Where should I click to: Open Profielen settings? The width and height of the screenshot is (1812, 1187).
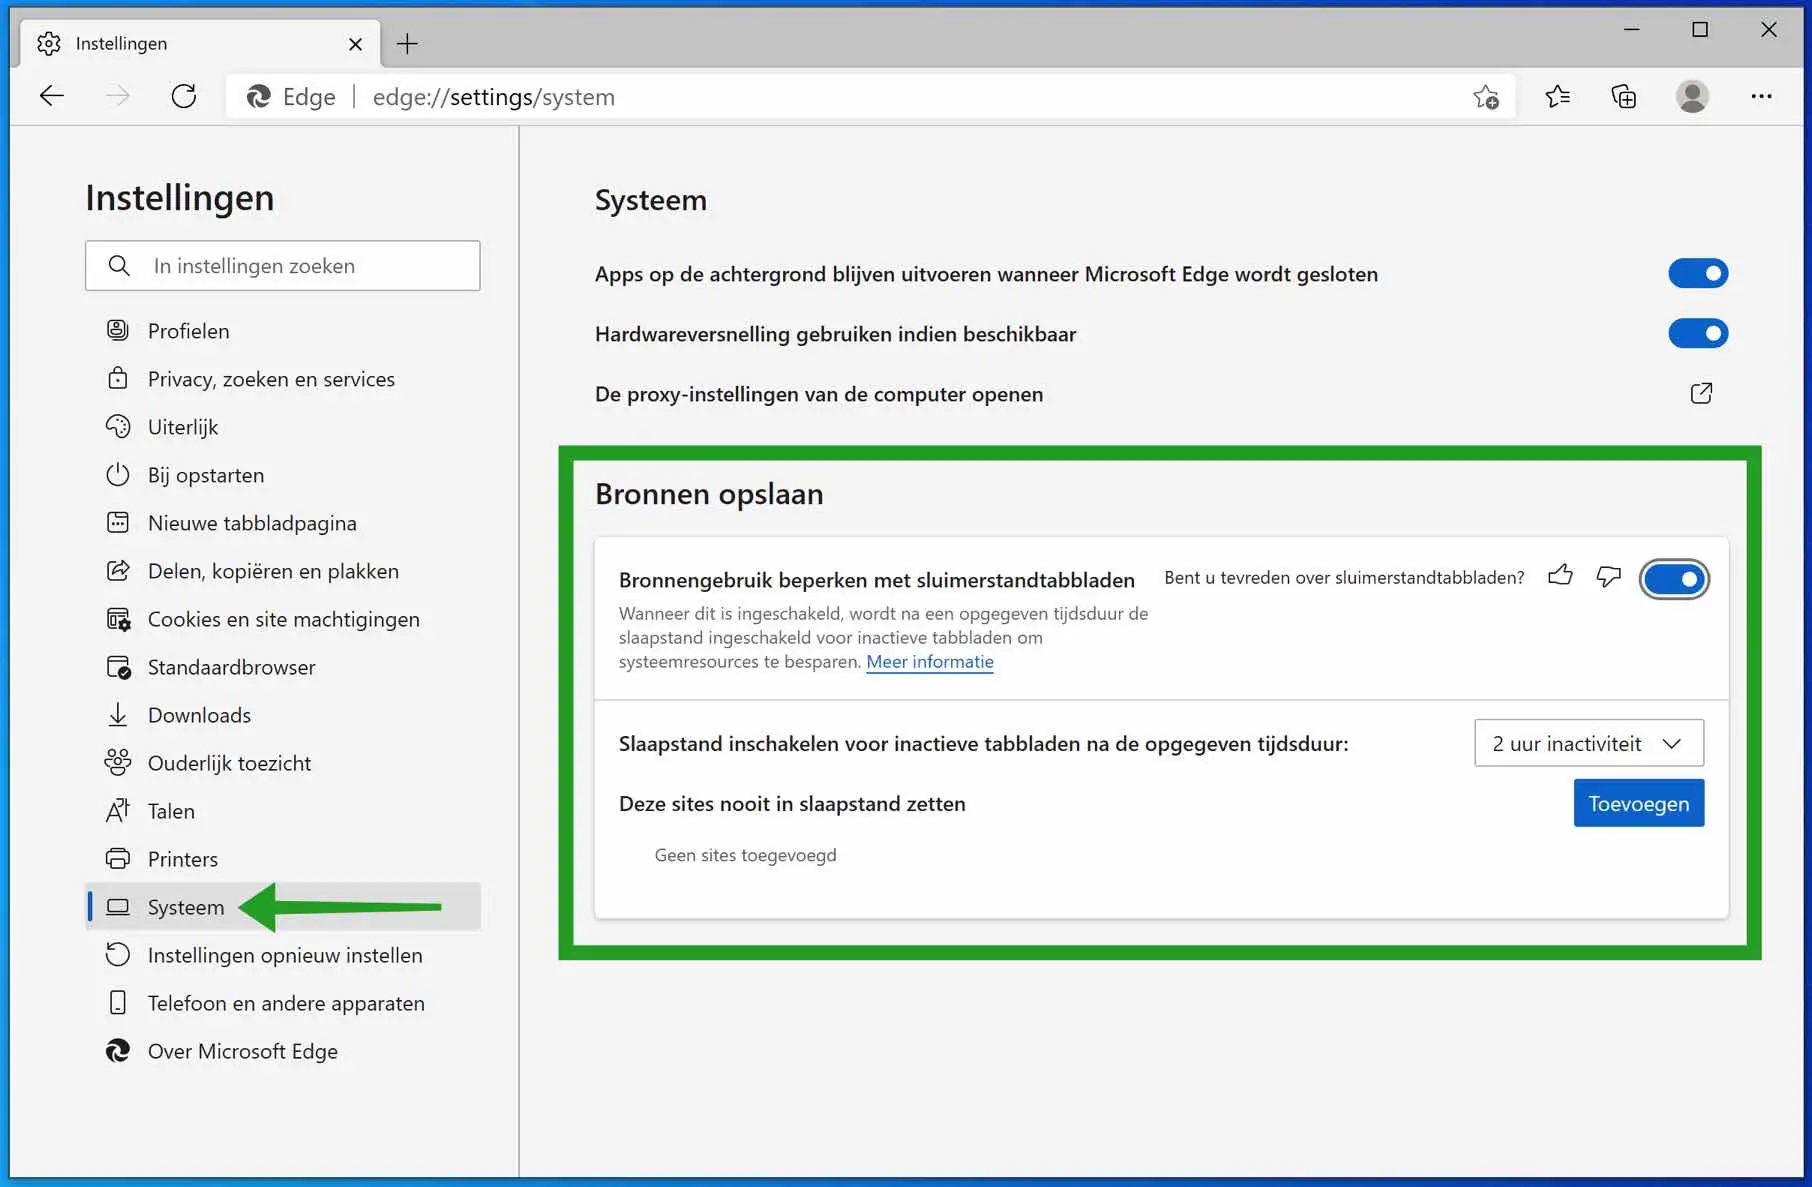[x=284, y=331]
